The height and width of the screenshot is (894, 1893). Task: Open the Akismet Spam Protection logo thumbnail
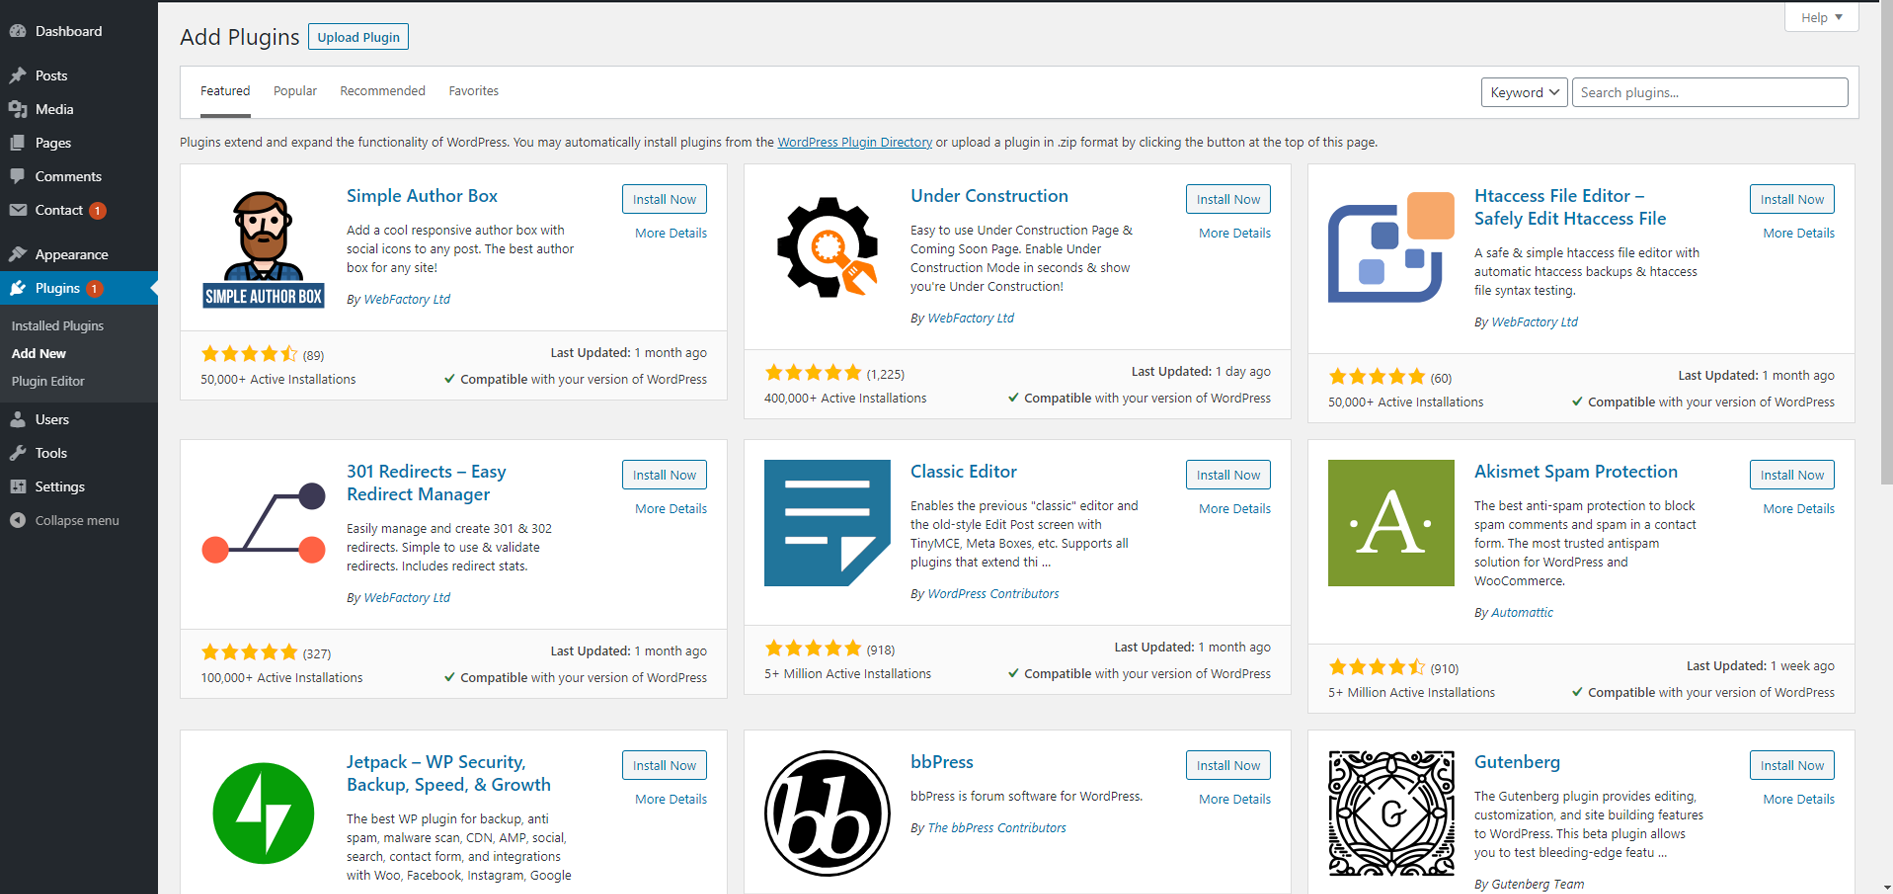pyautogui.click(x=1391, y=523)
